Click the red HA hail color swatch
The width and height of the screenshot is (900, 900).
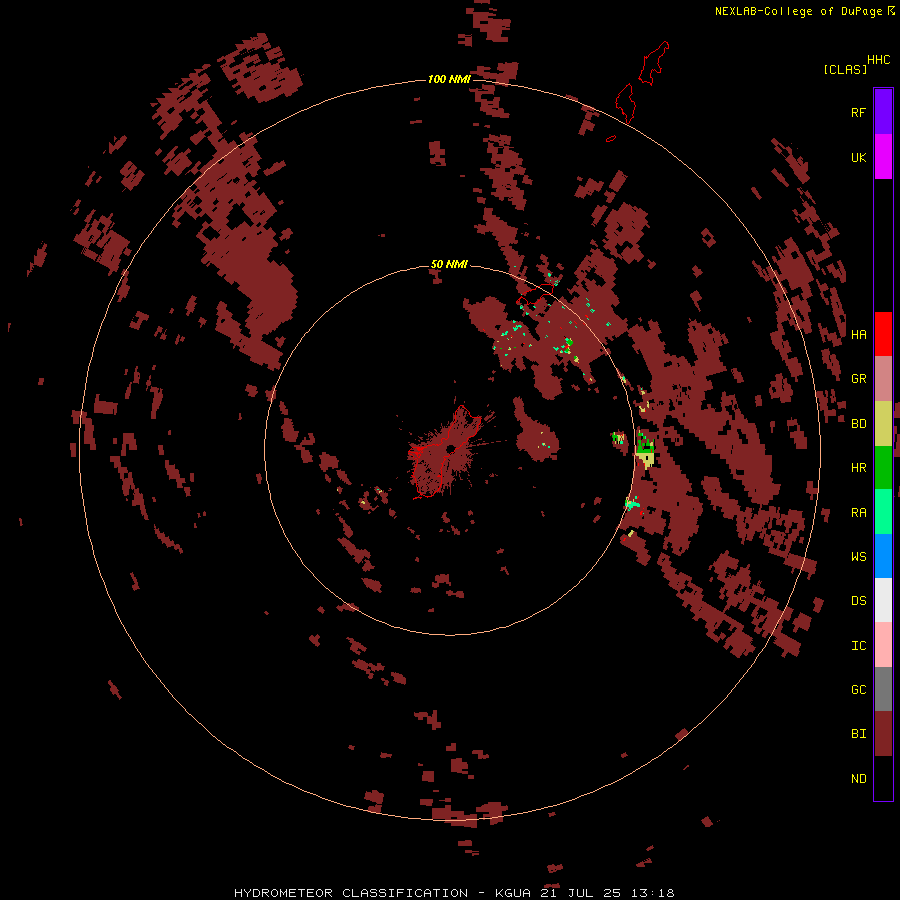[883, 334]
